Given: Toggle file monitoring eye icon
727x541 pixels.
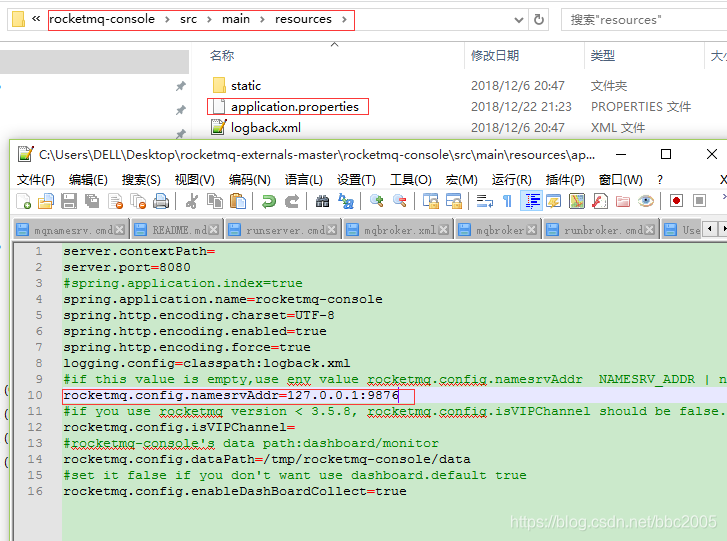Looking at the screenshot, I should point(646,202).
